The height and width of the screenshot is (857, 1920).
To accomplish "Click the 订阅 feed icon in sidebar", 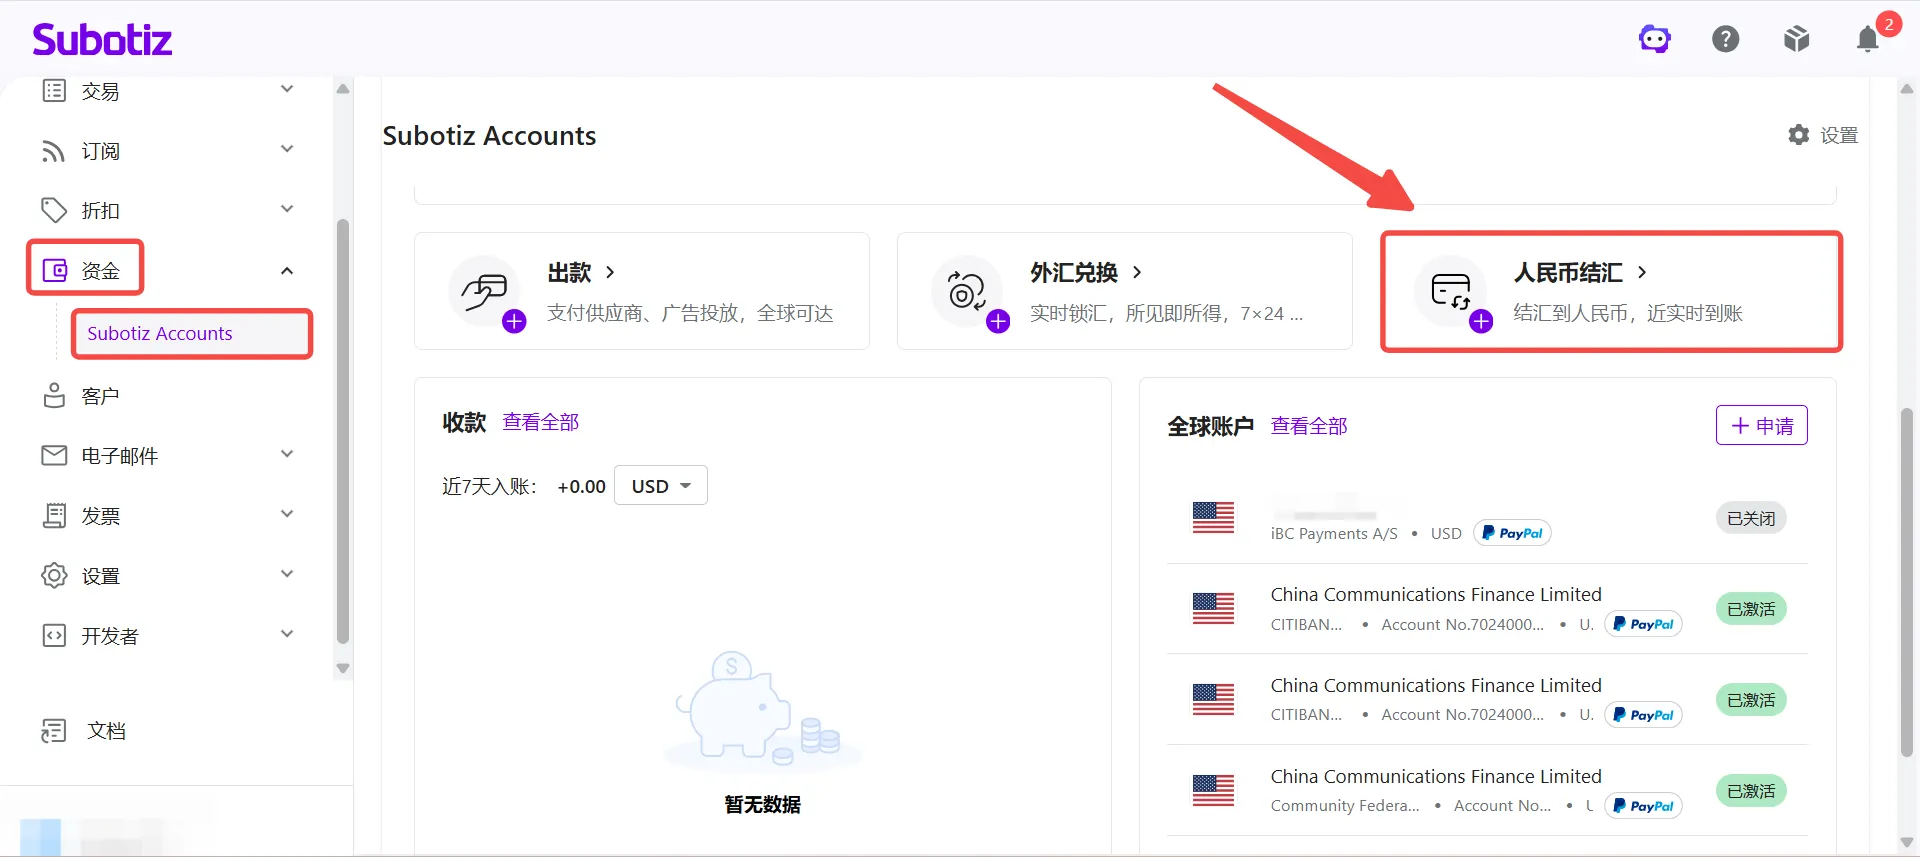I will 54,151.
